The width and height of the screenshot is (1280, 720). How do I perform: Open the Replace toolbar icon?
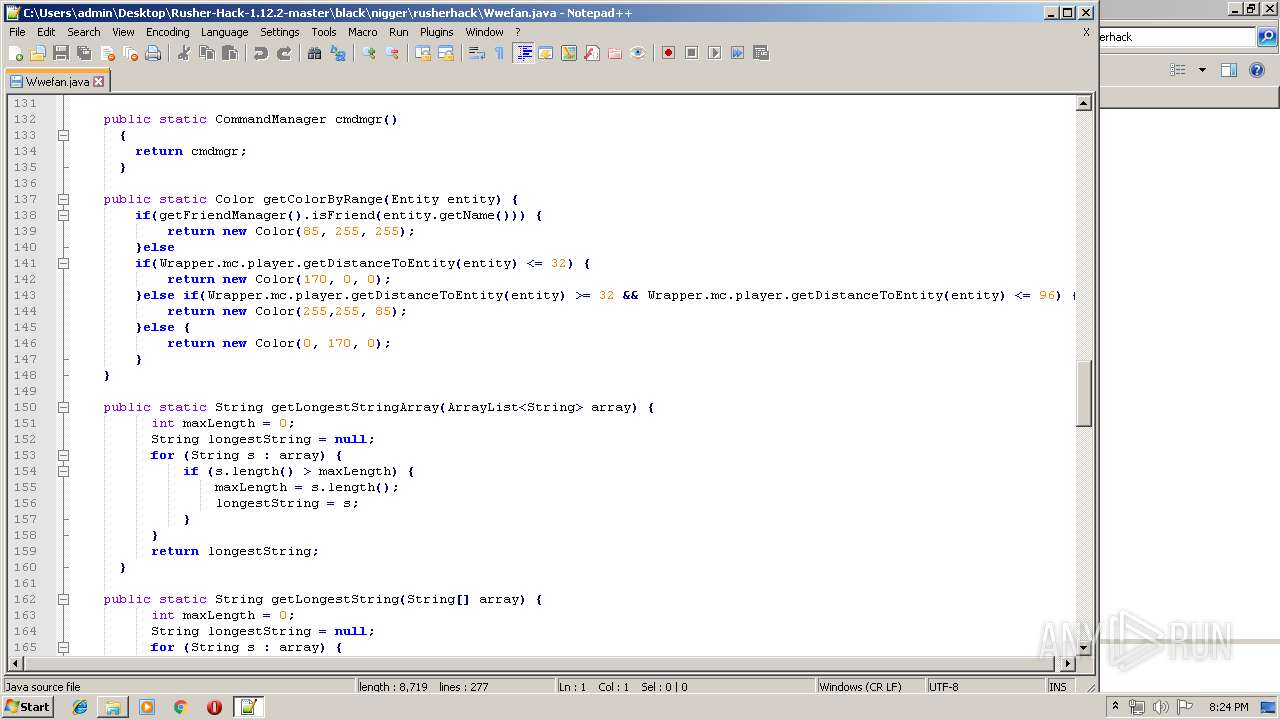click(337, 53)
